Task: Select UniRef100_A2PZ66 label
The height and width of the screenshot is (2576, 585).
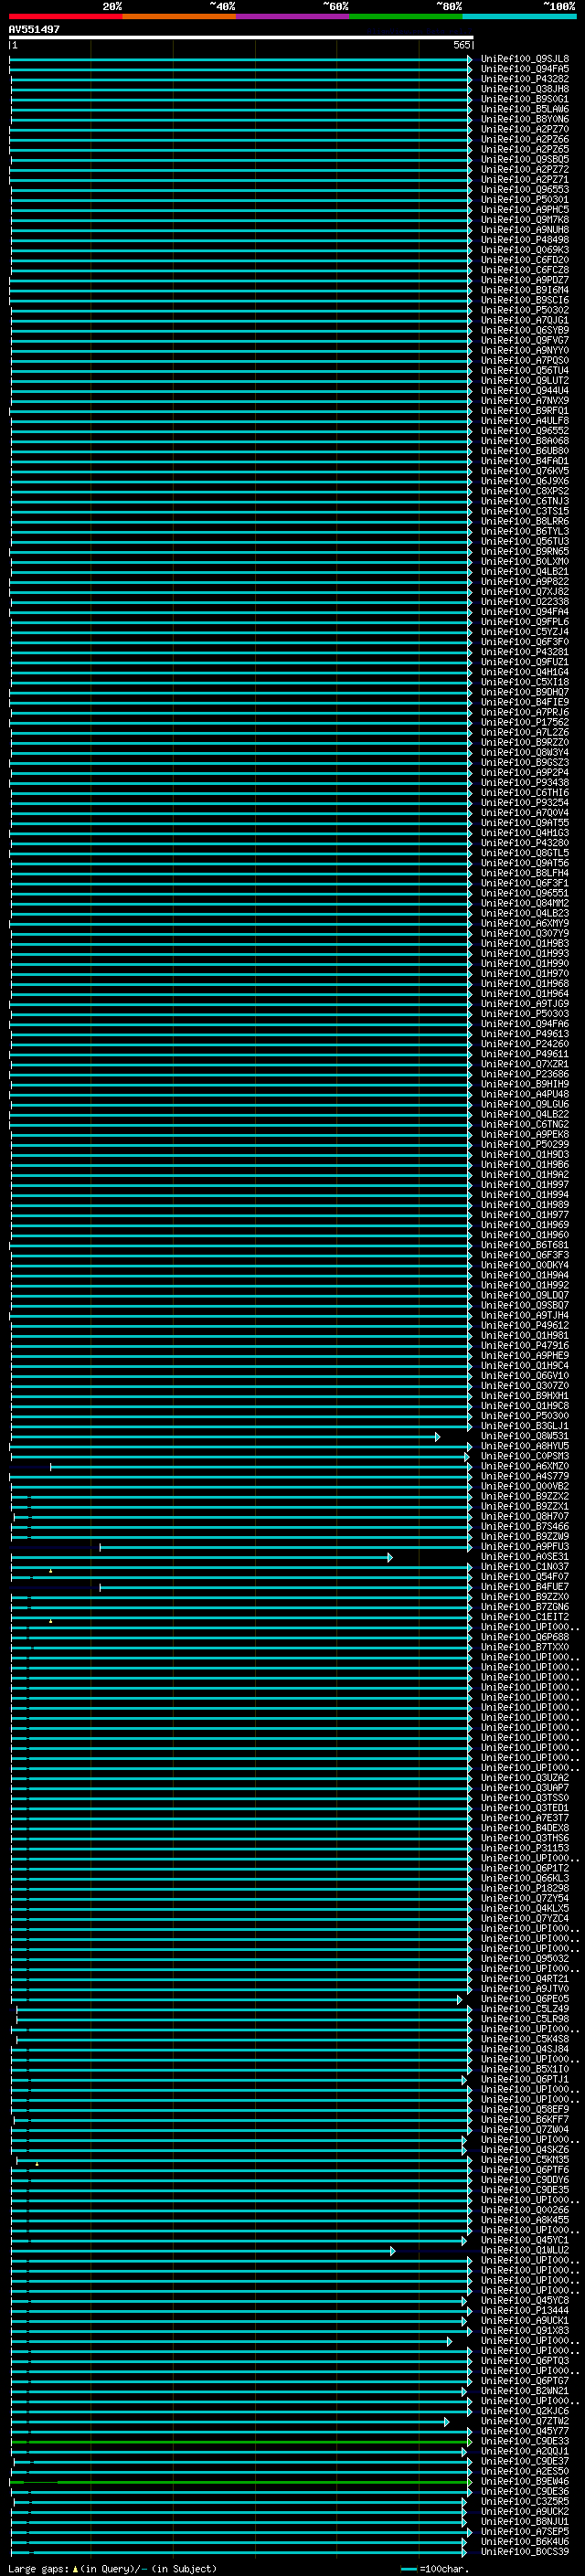Action: 525,139
